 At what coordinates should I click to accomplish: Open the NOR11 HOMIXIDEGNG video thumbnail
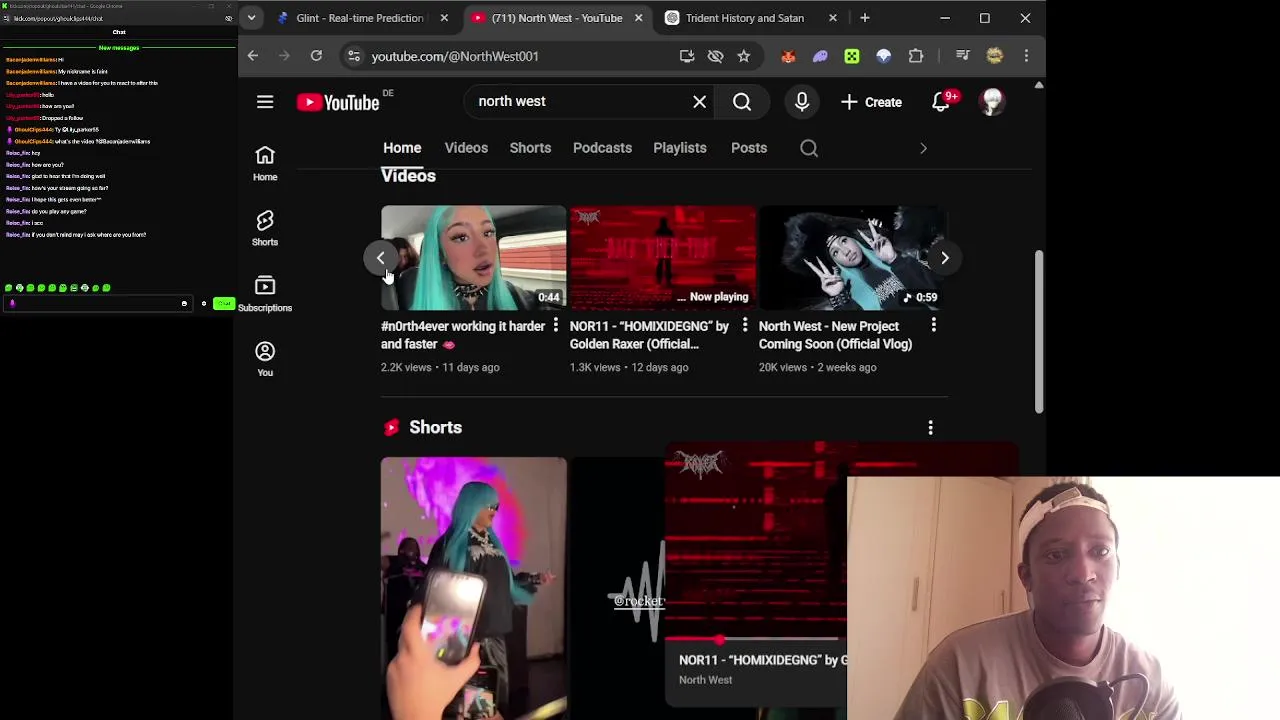coord(662,258)
